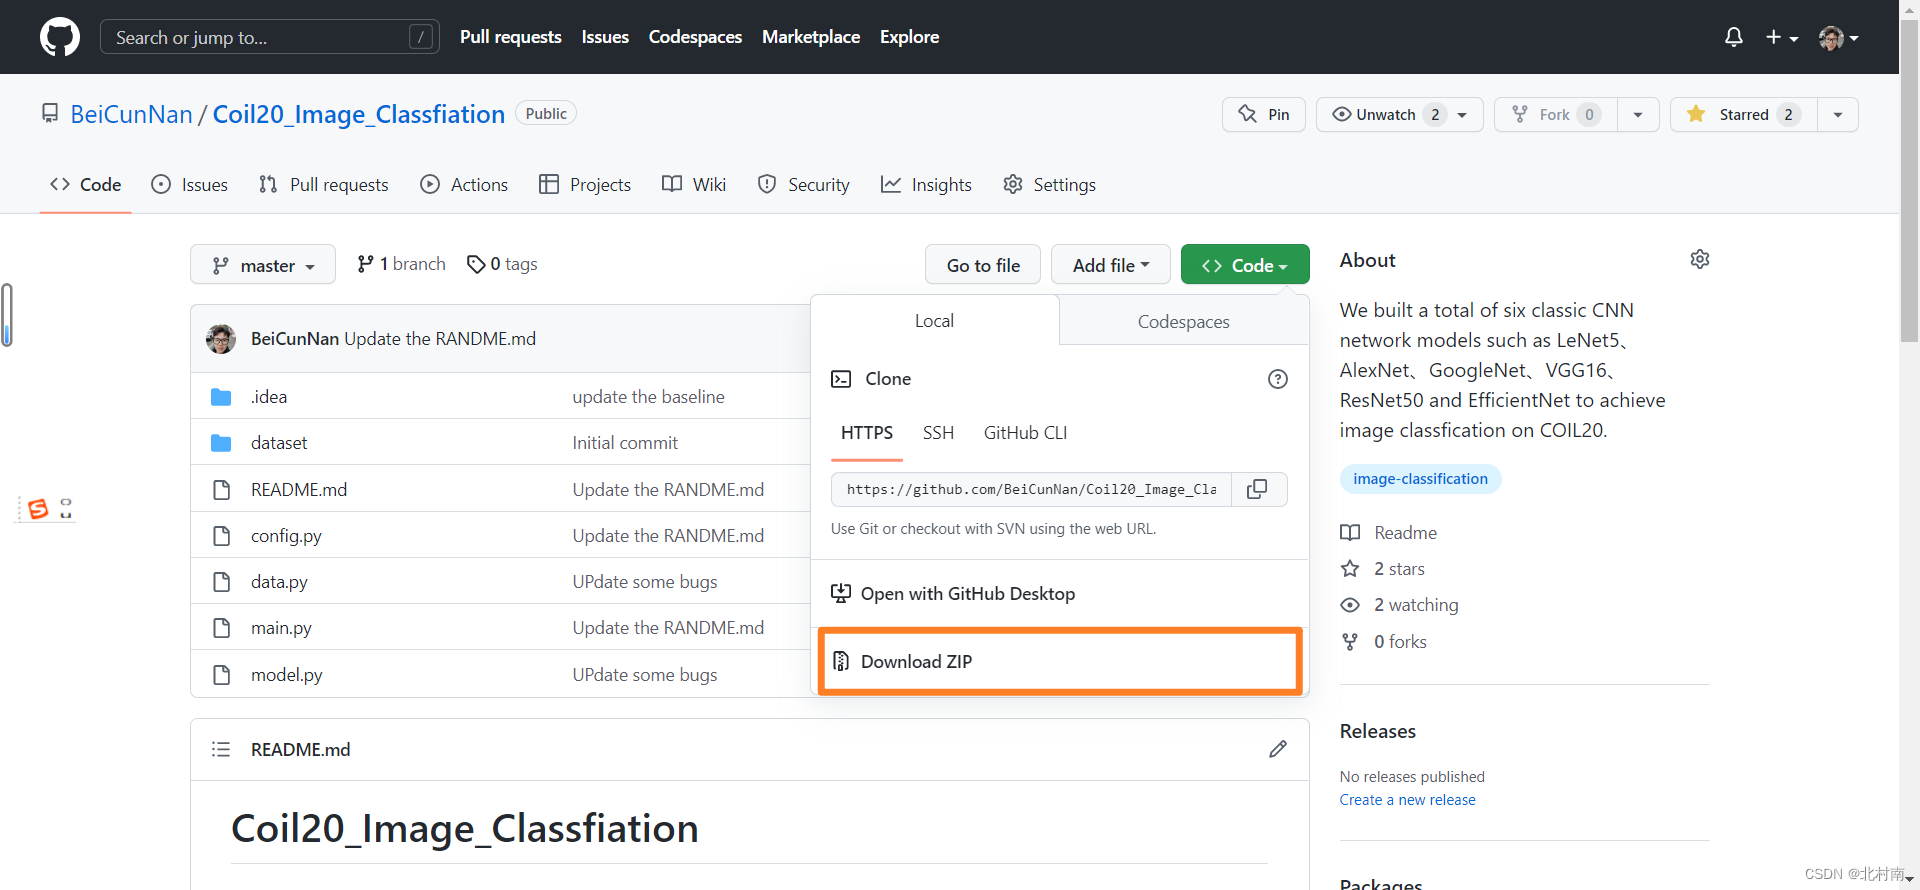
Task: Toggle the Starred button
Action: click(x=1744, y=114)
